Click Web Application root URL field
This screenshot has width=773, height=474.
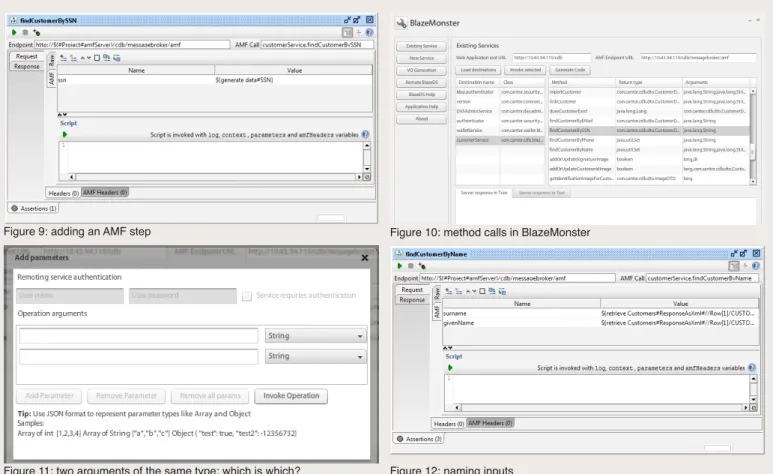pos(551,58)
